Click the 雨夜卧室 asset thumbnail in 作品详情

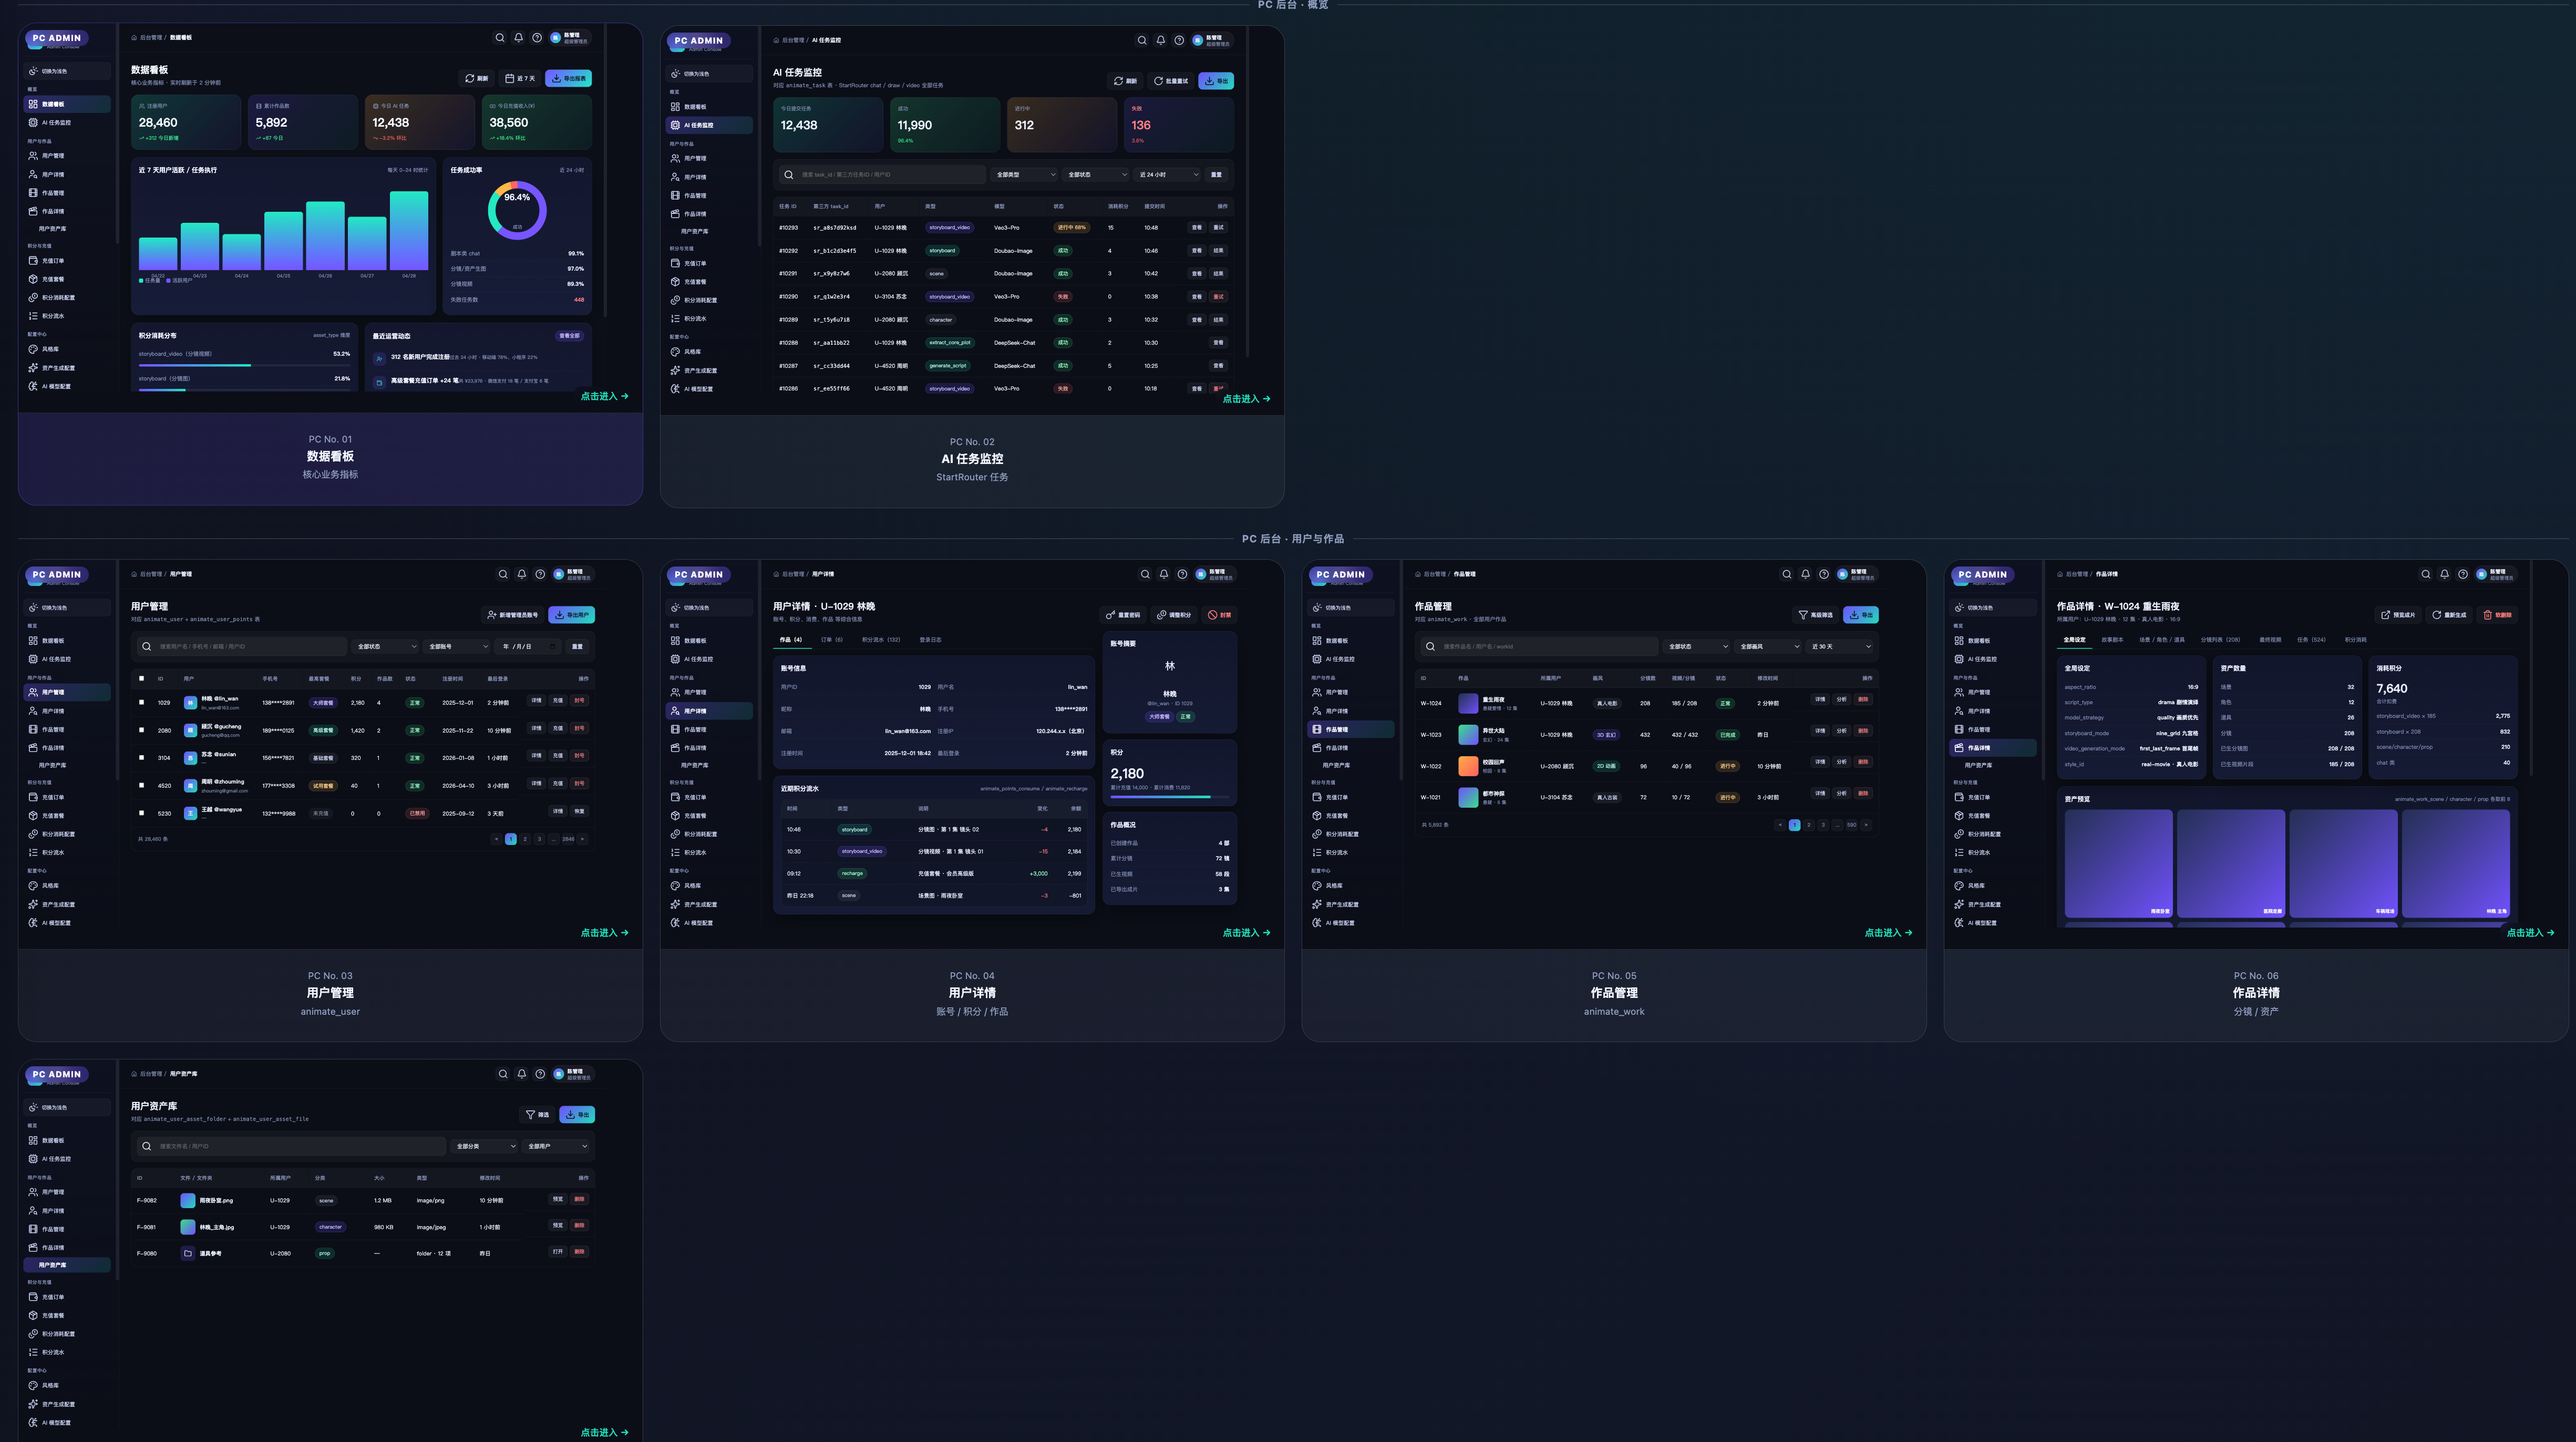click(x=2118, y=864)
